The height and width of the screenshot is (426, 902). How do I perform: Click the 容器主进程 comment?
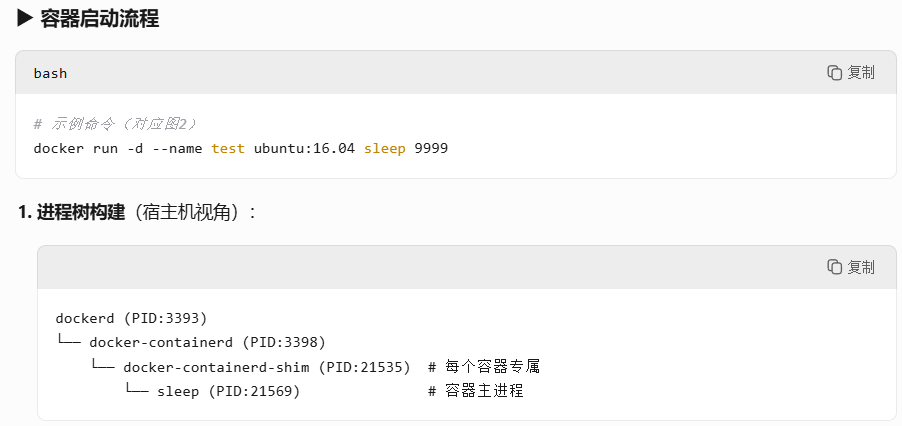(476, 392)
